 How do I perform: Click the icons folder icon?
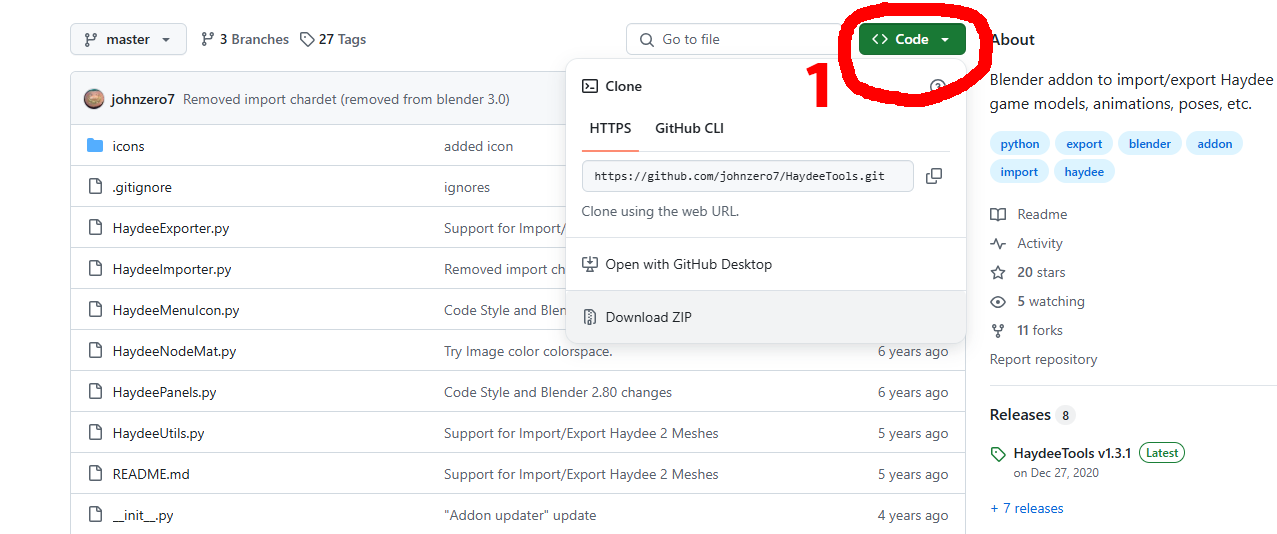click(95, 146)
